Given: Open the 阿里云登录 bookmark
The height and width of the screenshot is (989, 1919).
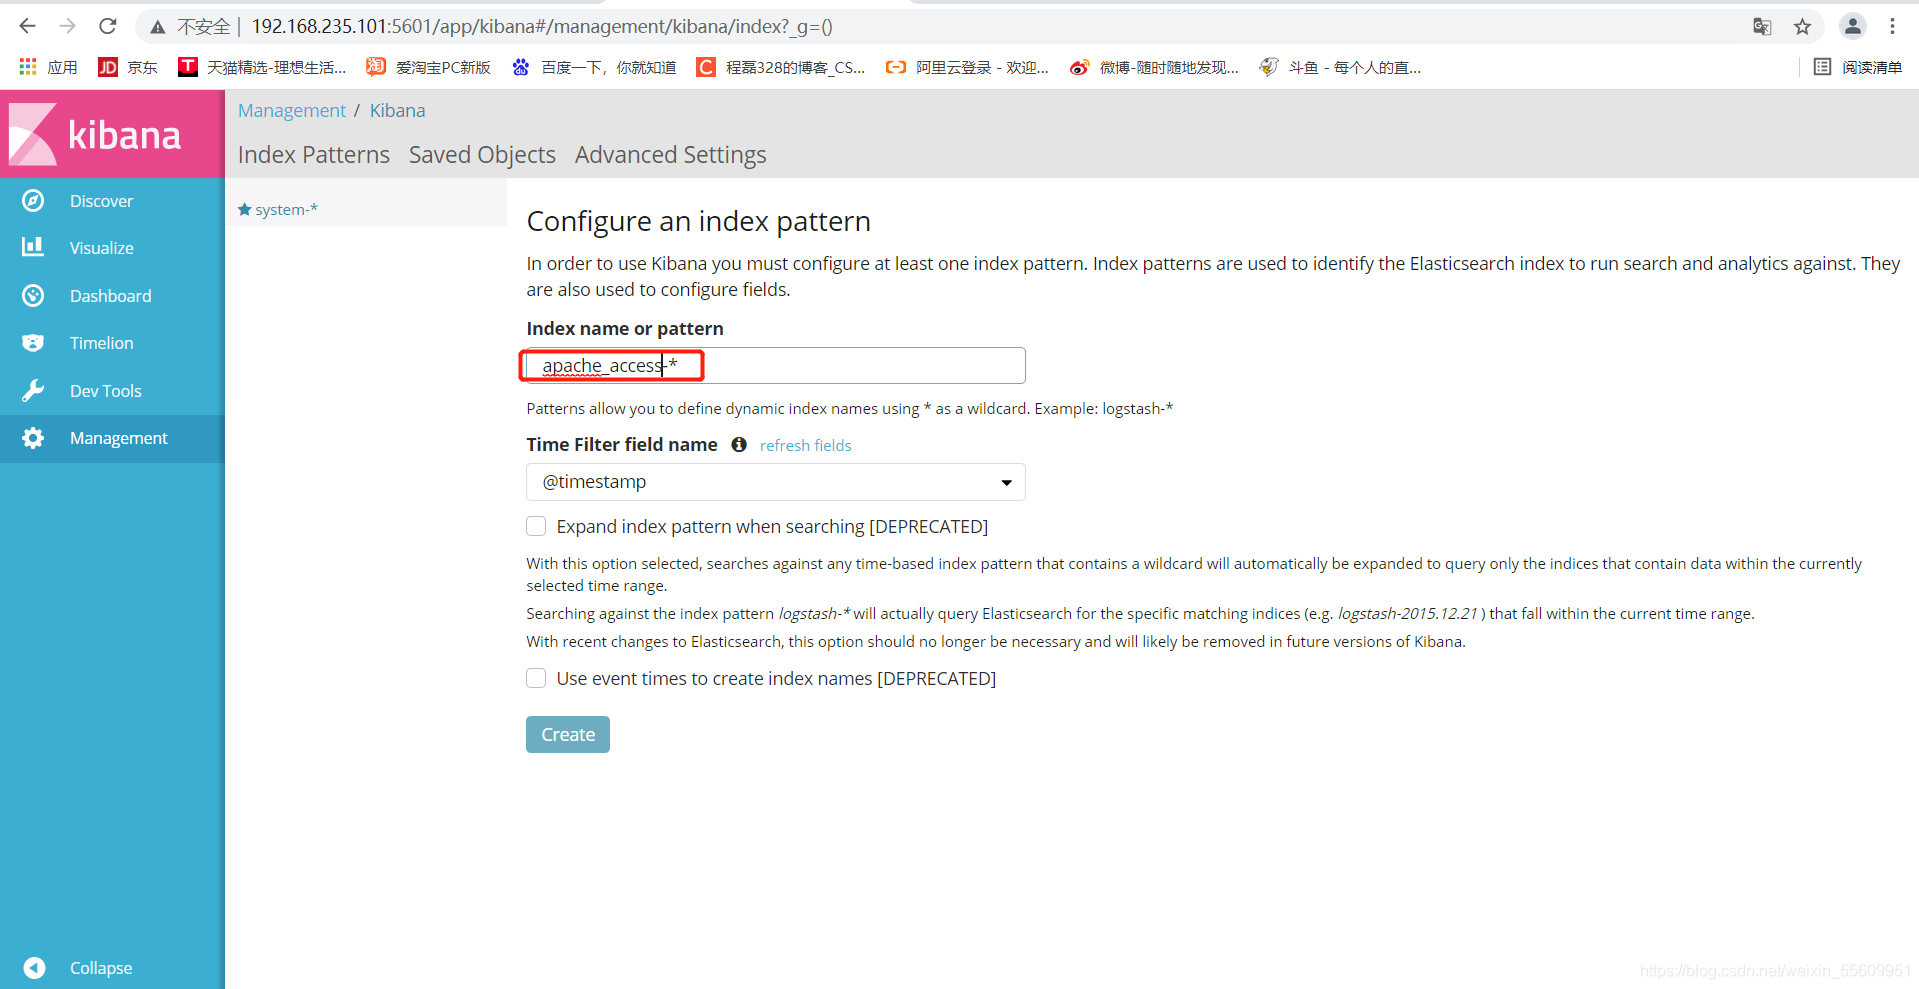Looking at the screenshot, I should point(967,67).
